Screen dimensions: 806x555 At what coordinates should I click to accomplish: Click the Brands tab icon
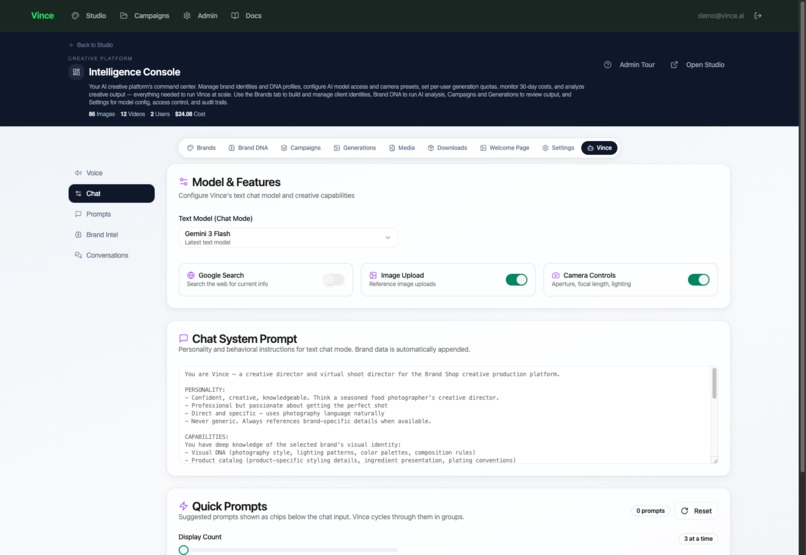(190, 148)
